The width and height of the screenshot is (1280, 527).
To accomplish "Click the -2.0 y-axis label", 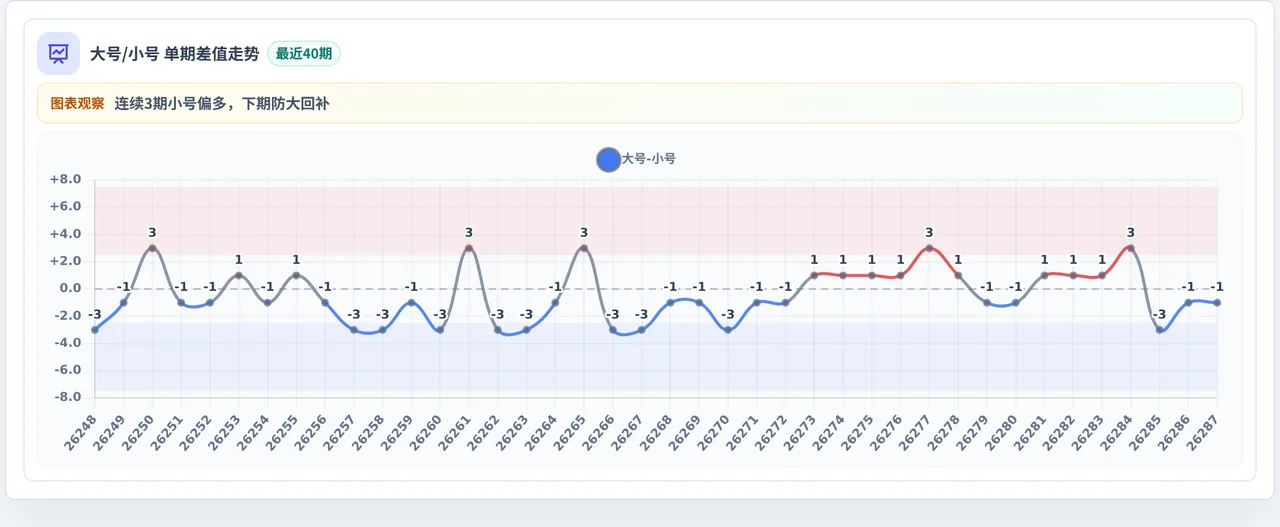I will (x=67, y=316).
